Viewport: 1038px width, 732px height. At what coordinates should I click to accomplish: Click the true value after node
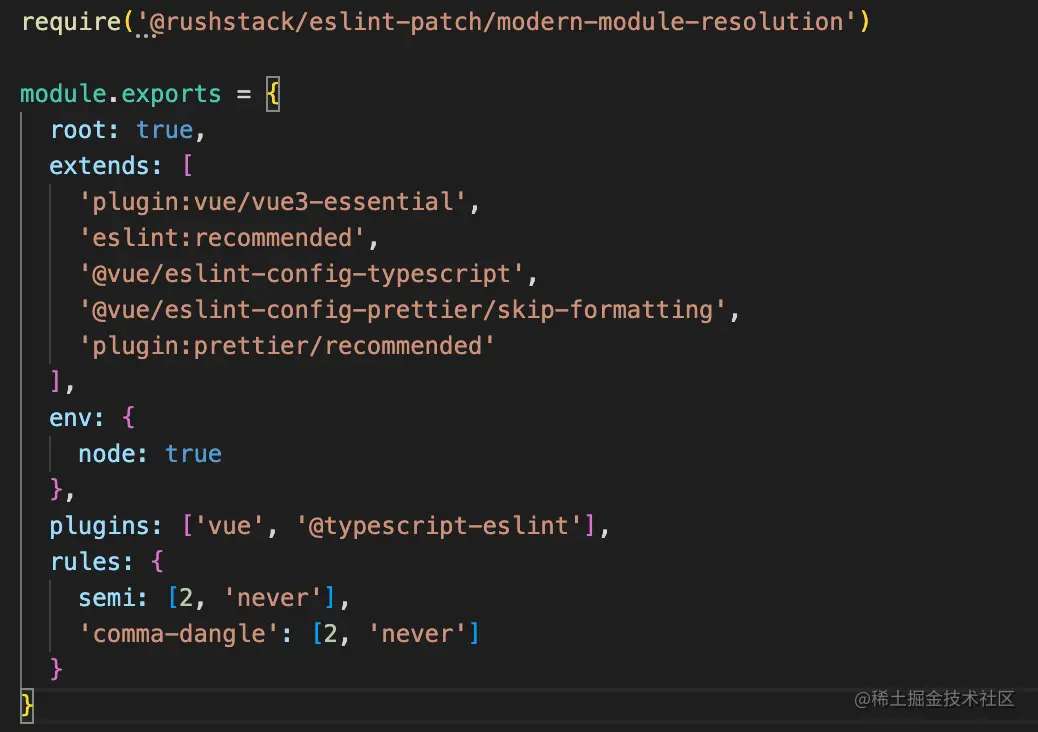[193, 453]
